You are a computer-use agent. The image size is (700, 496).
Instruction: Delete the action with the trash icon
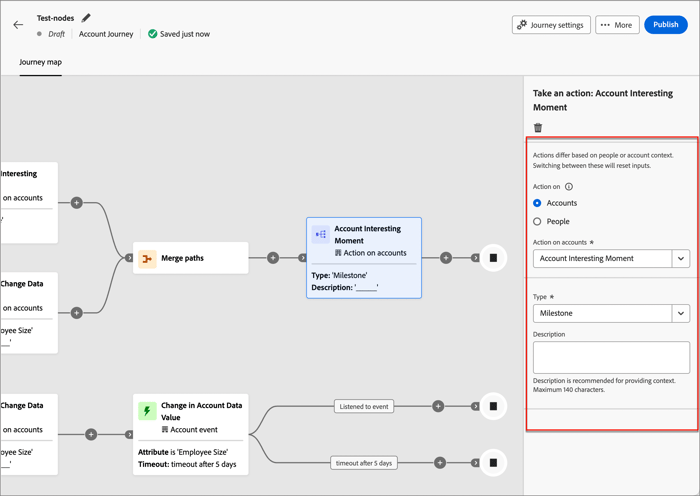click(538, 128)
